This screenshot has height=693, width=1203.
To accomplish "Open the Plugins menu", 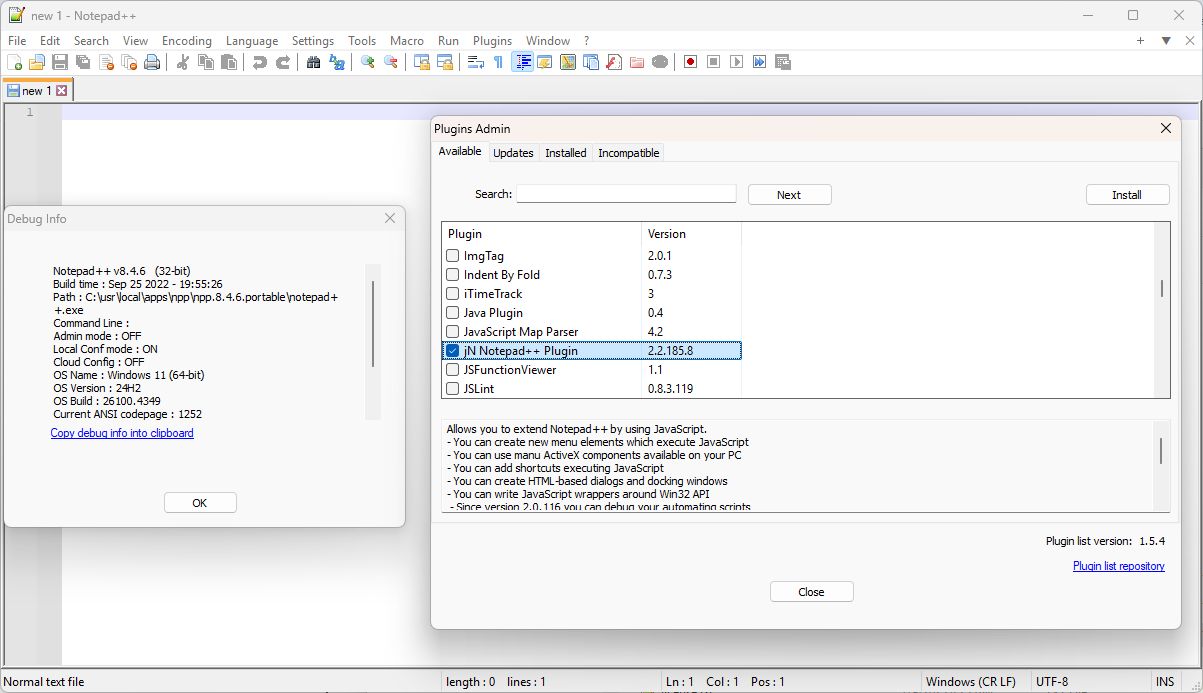I will pyautogui.click(x=492, y=41).
